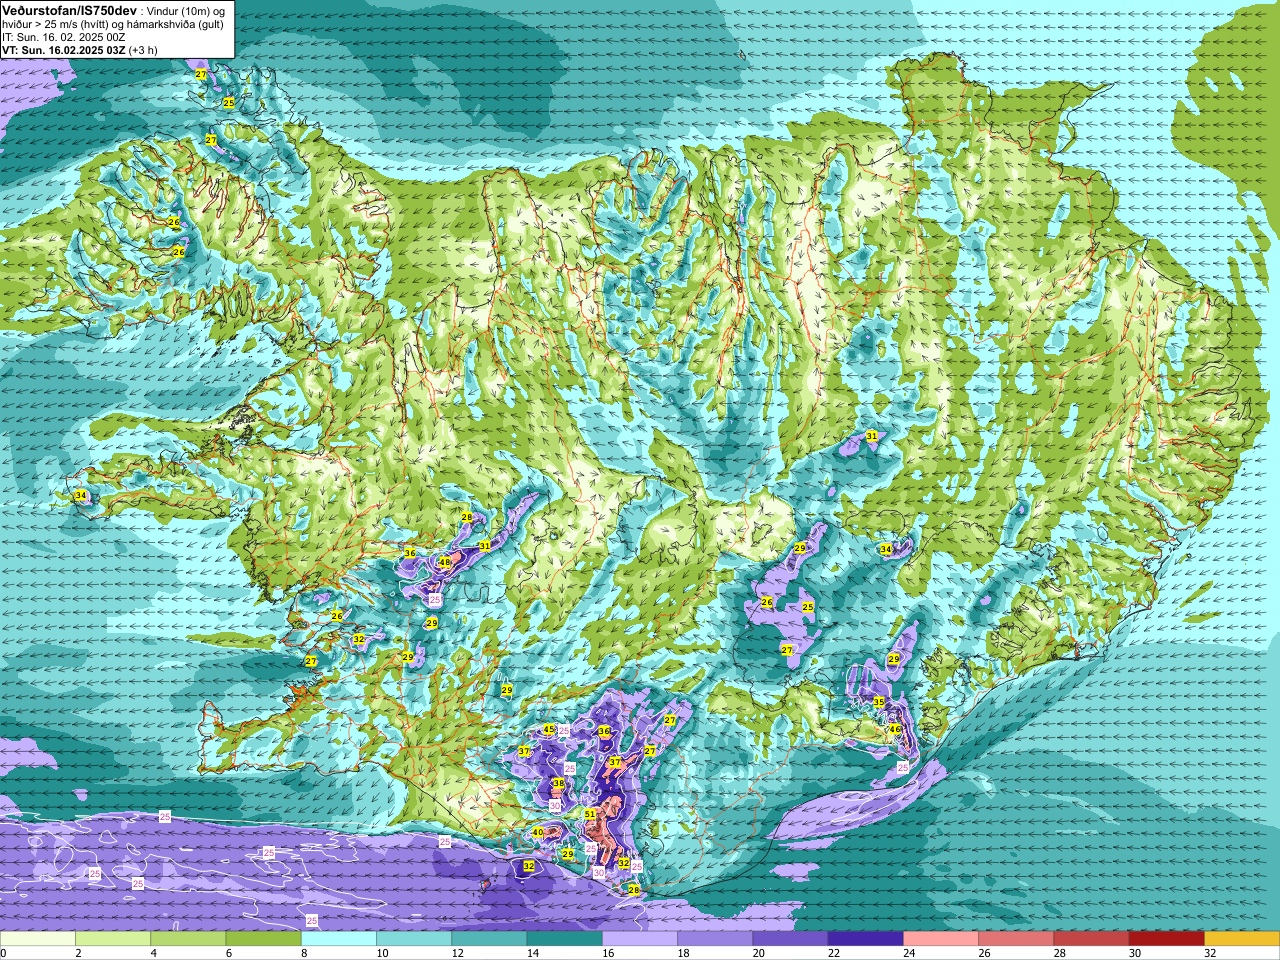This screenshot has width=1280, height=960.
Task: Click legend scale tick number '32'
Action: pos(1209,953)
